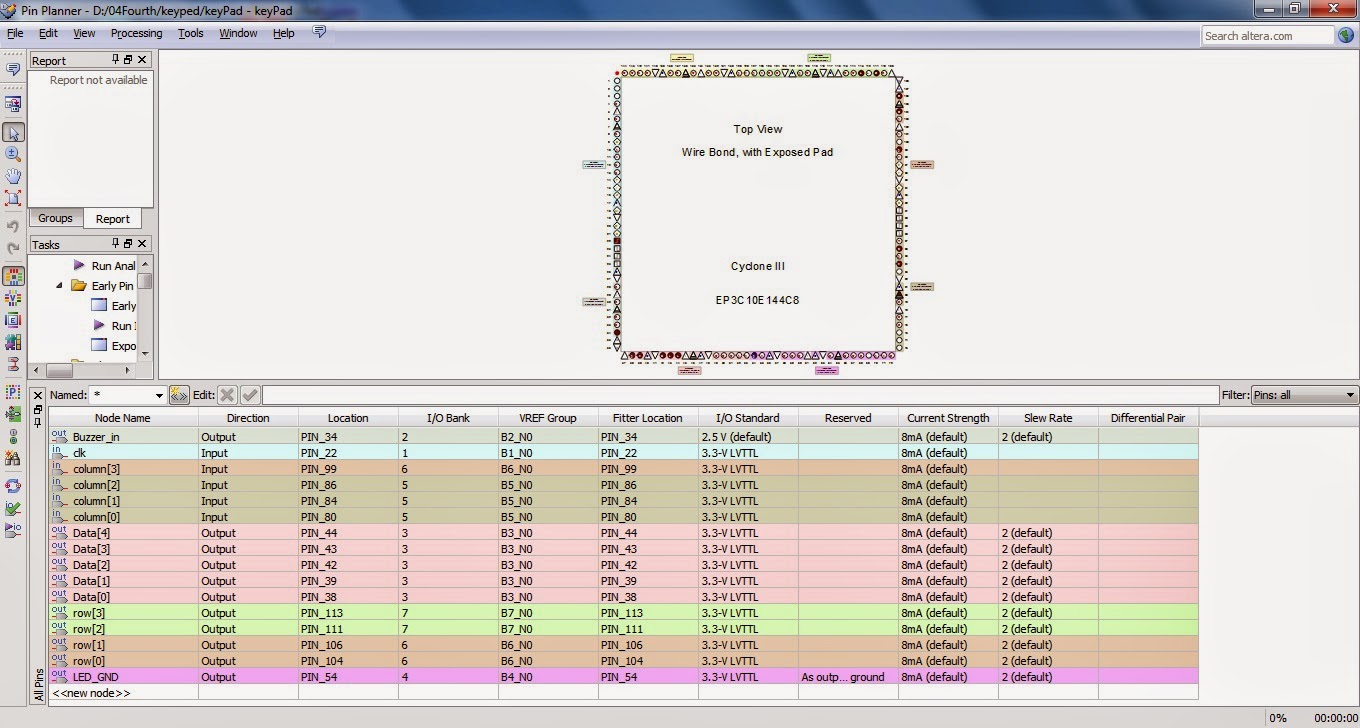1360x728 pixels.
Task: Select the arrow selection tool
Action: tap(13, 131)
